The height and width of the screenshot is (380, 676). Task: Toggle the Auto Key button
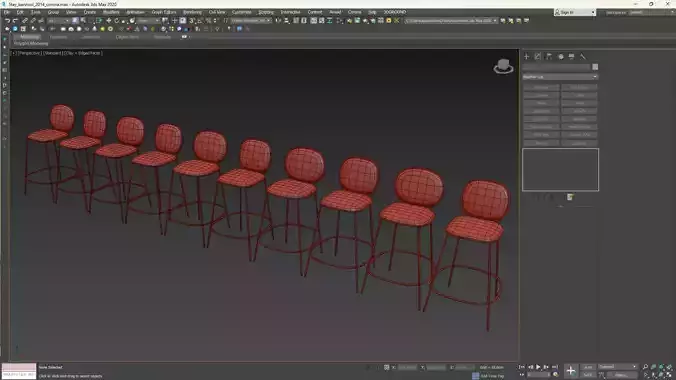click(588, 367)
